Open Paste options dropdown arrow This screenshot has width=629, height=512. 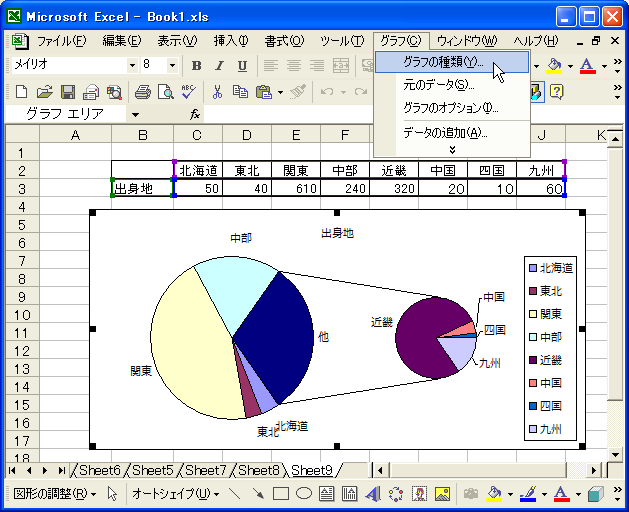coord(280,92)
